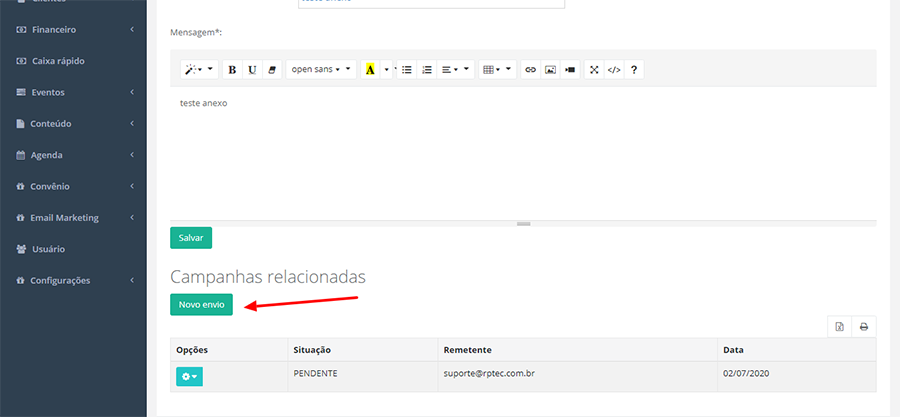This screenshot has width=900, height=417.
Task: Toggle bold formatting in the editor
Action: click(x=232, y=70)
